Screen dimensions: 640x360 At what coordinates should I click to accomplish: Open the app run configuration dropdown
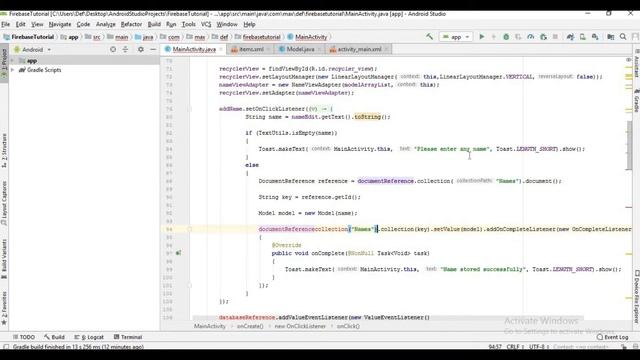[x=456, y=37]
